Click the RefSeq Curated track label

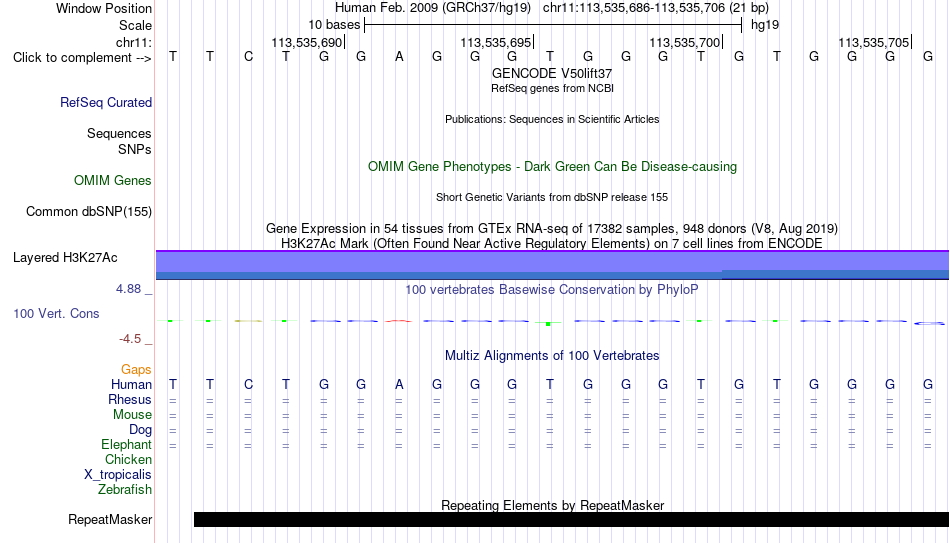[105, 102]
